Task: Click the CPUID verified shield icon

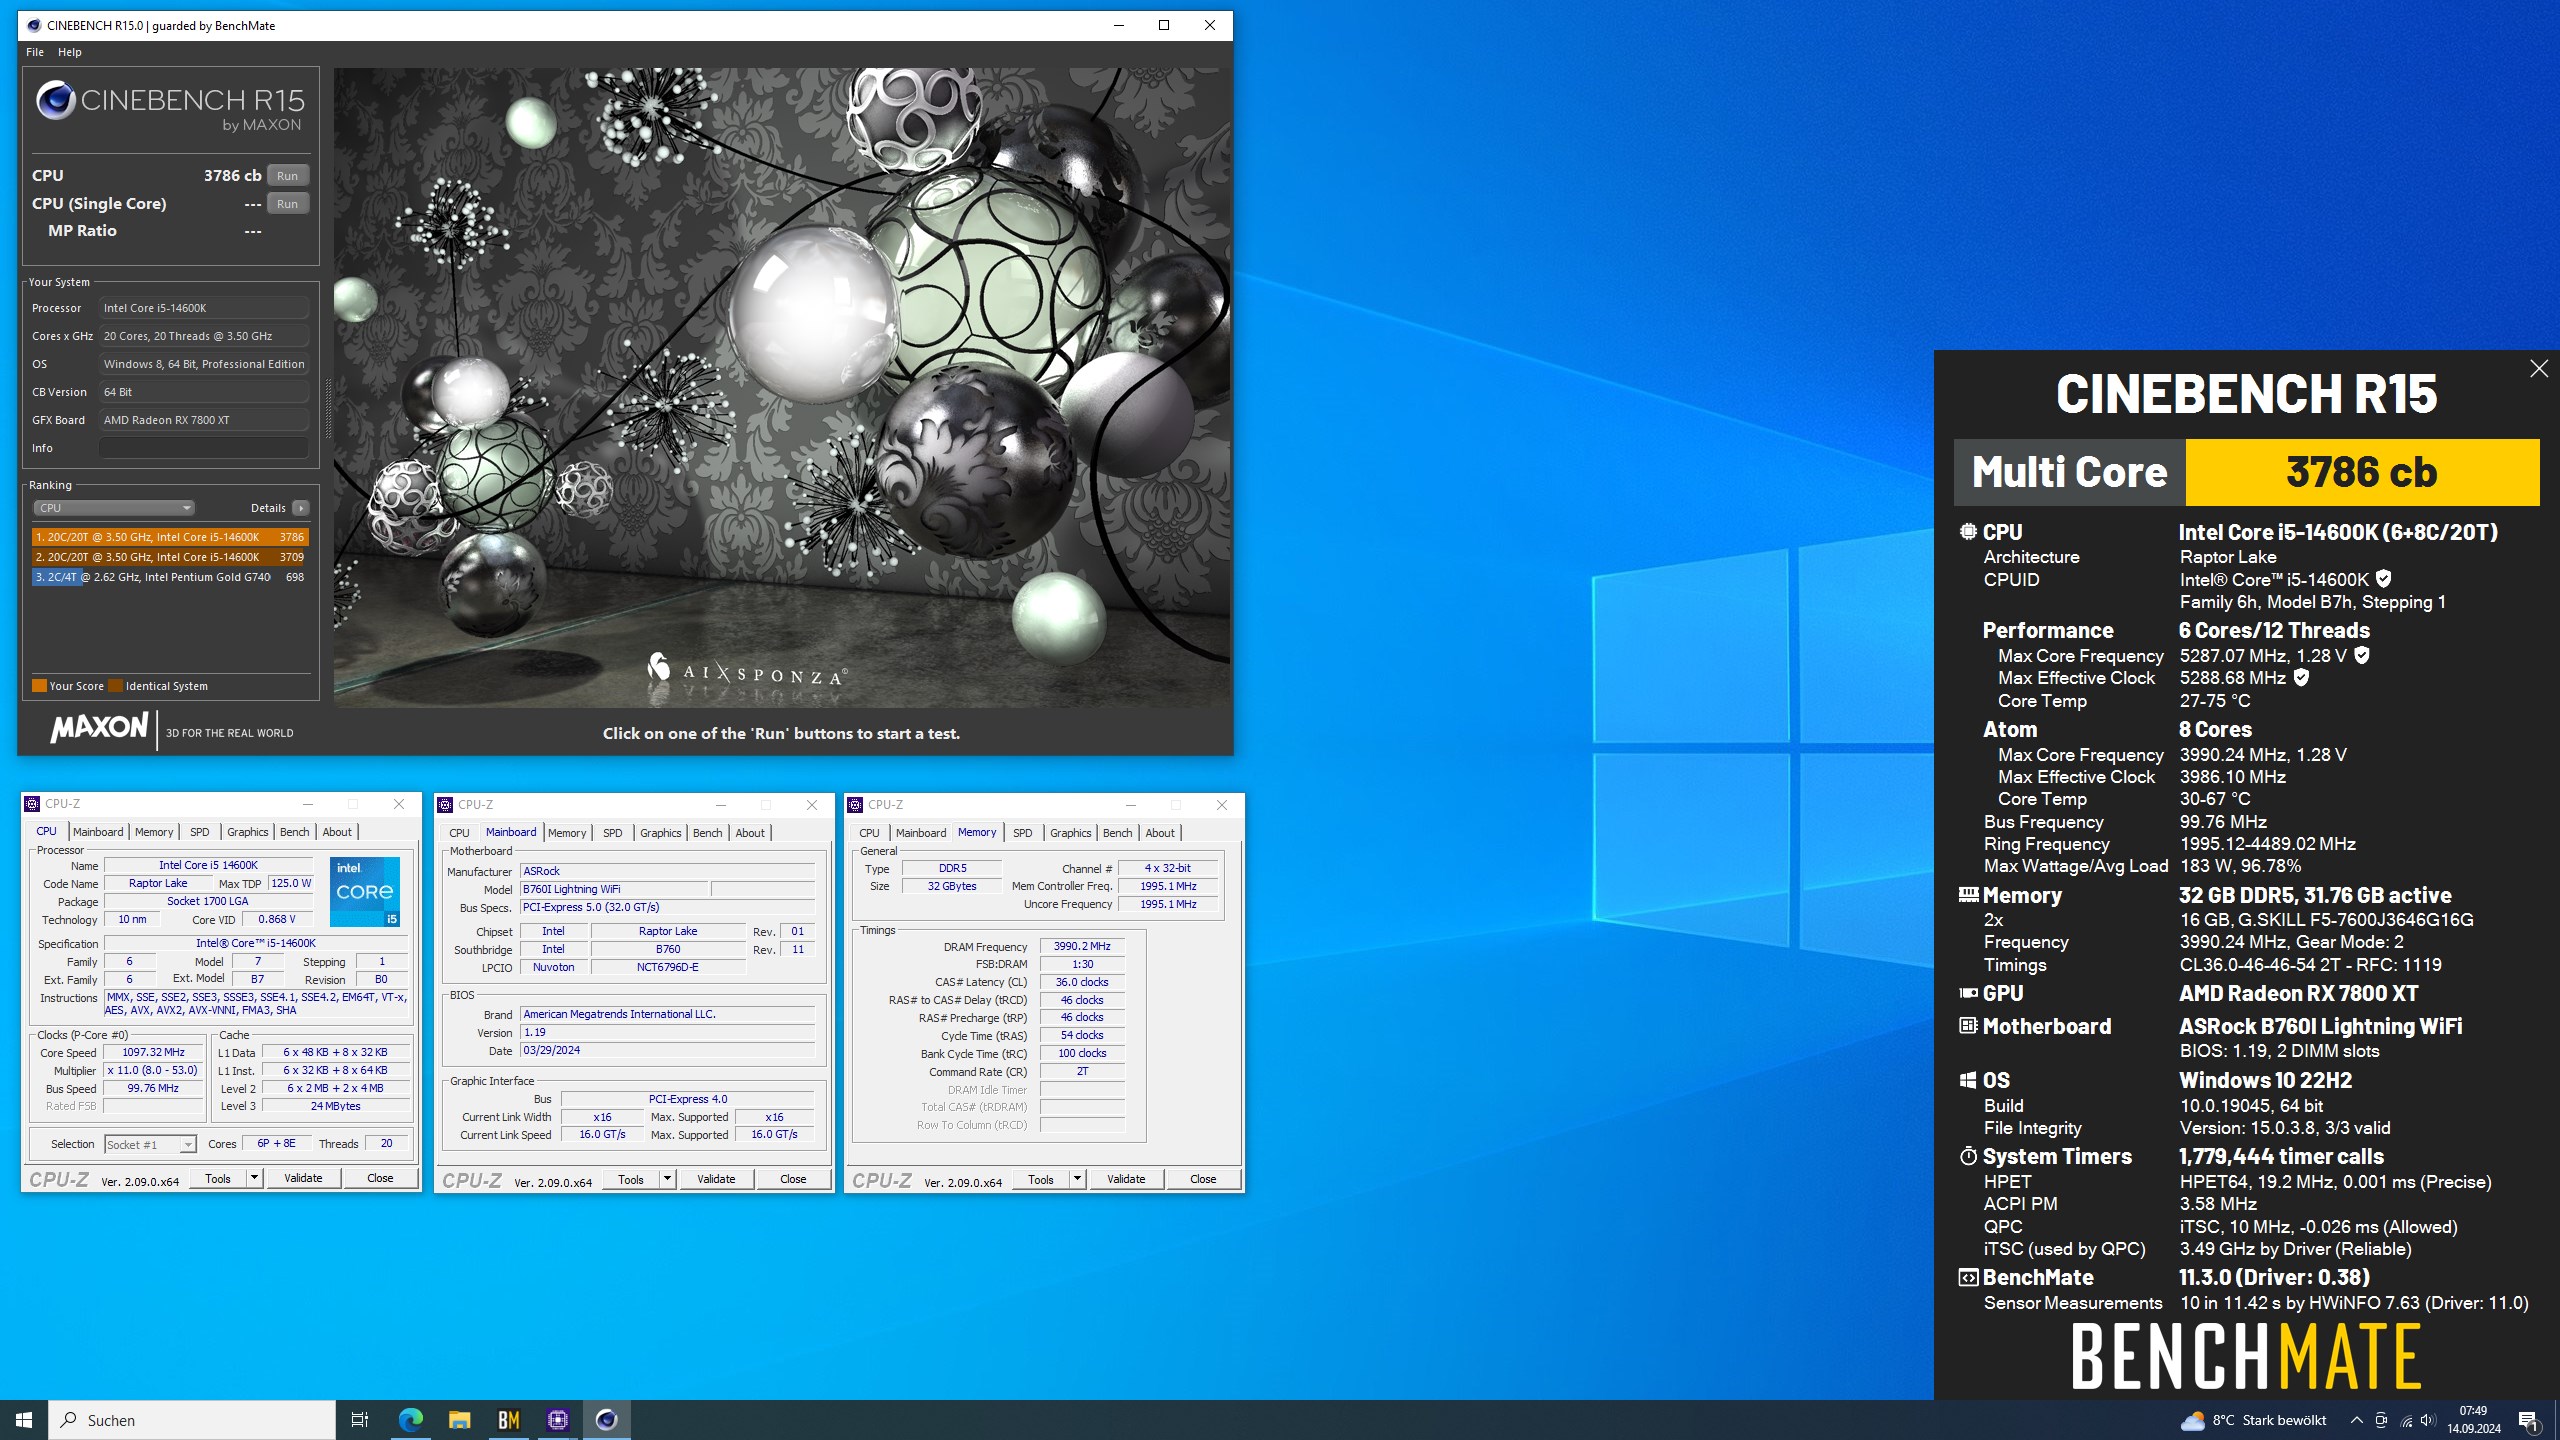Action: pyautogui.click(x=2384, y=579)
